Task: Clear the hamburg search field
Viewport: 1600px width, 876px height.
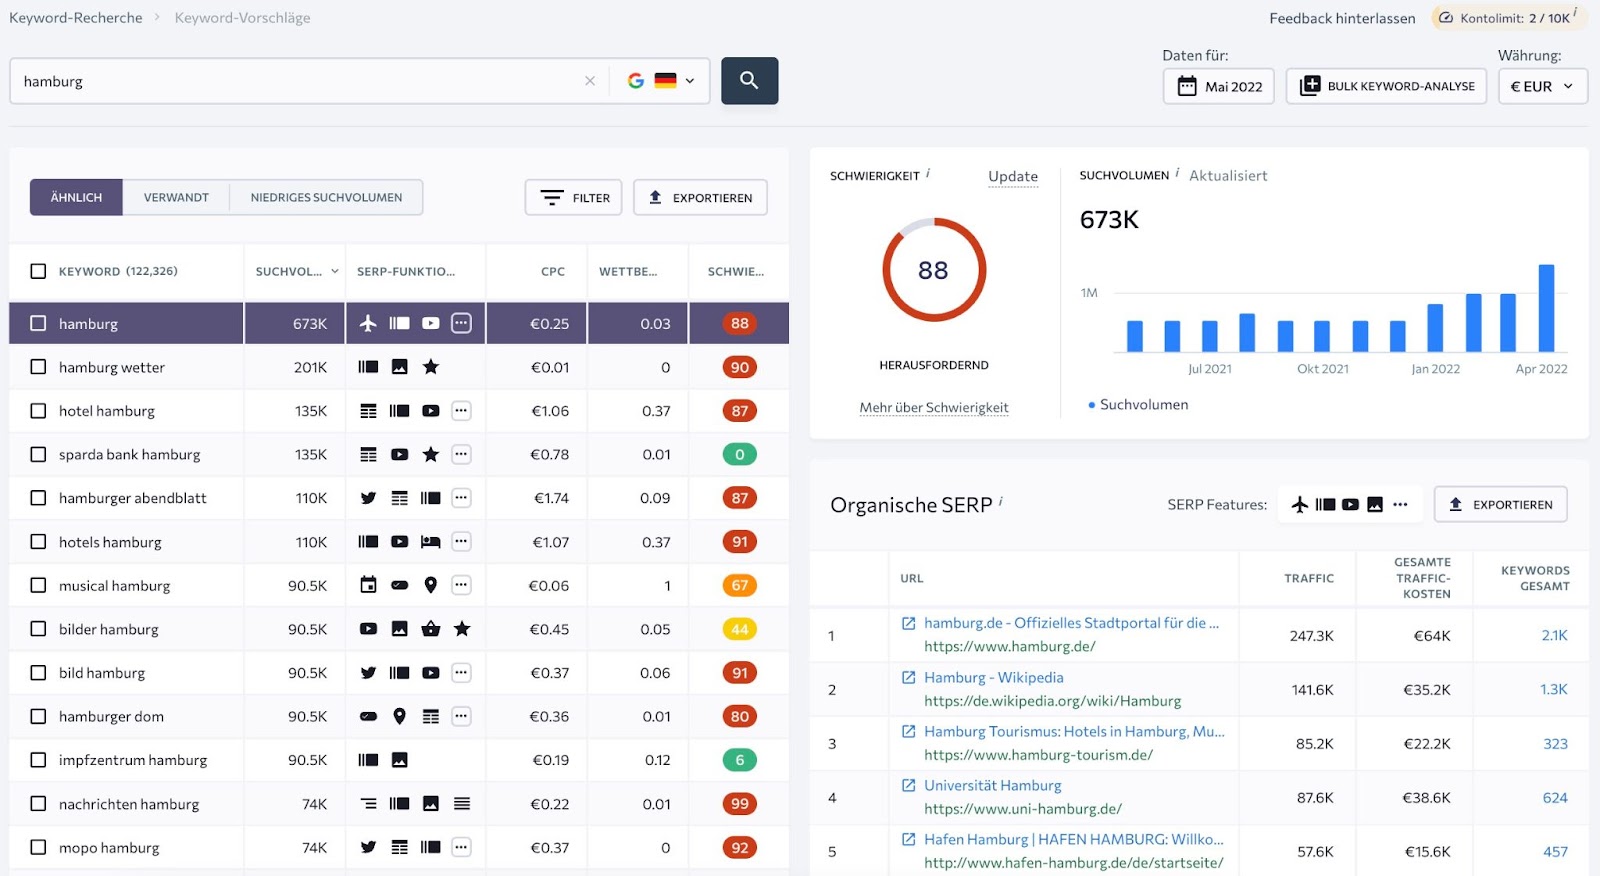Action: coord(590,81)
